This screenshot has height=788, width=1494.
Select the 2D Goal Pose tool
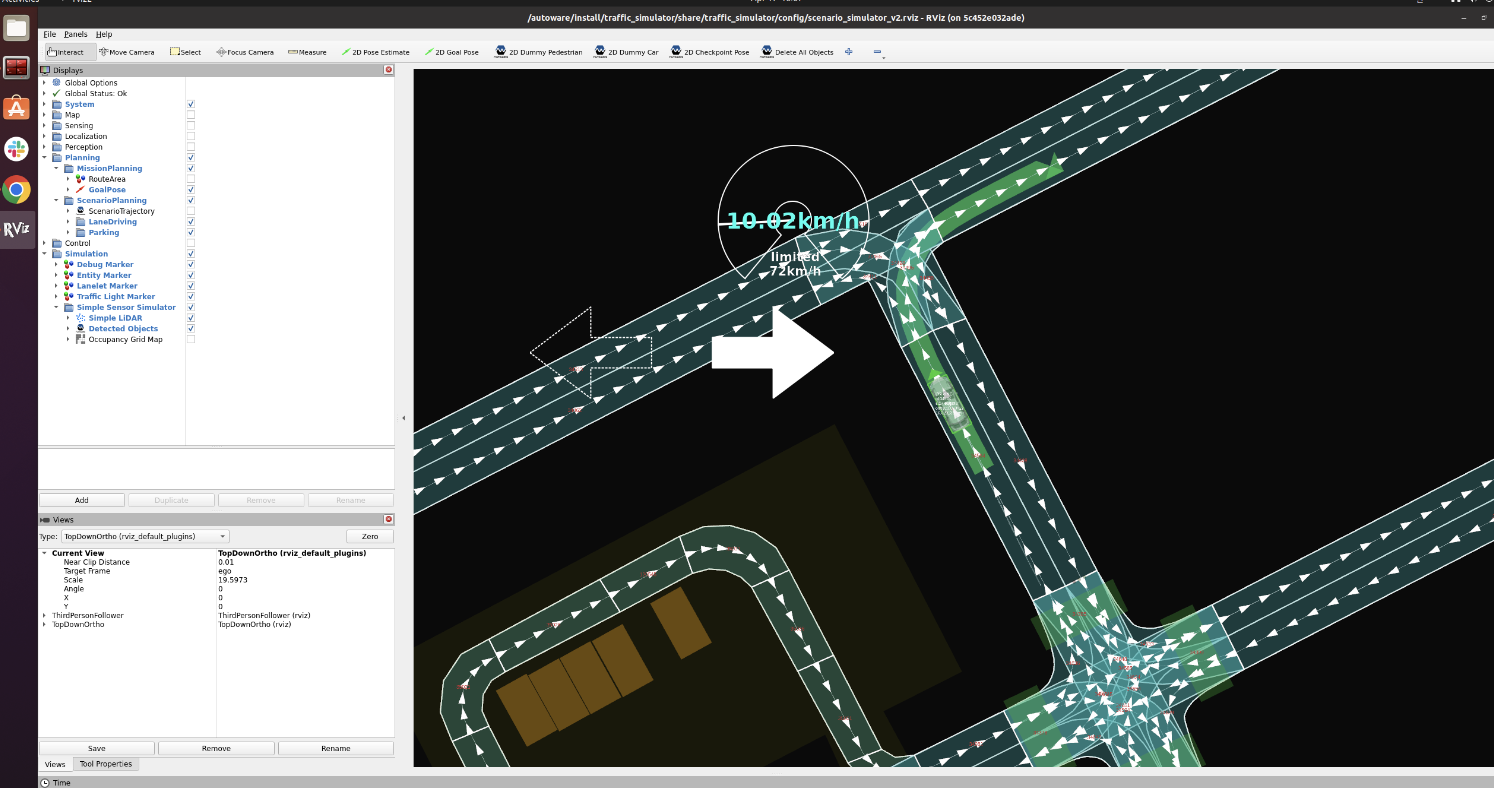pos(451,52)
